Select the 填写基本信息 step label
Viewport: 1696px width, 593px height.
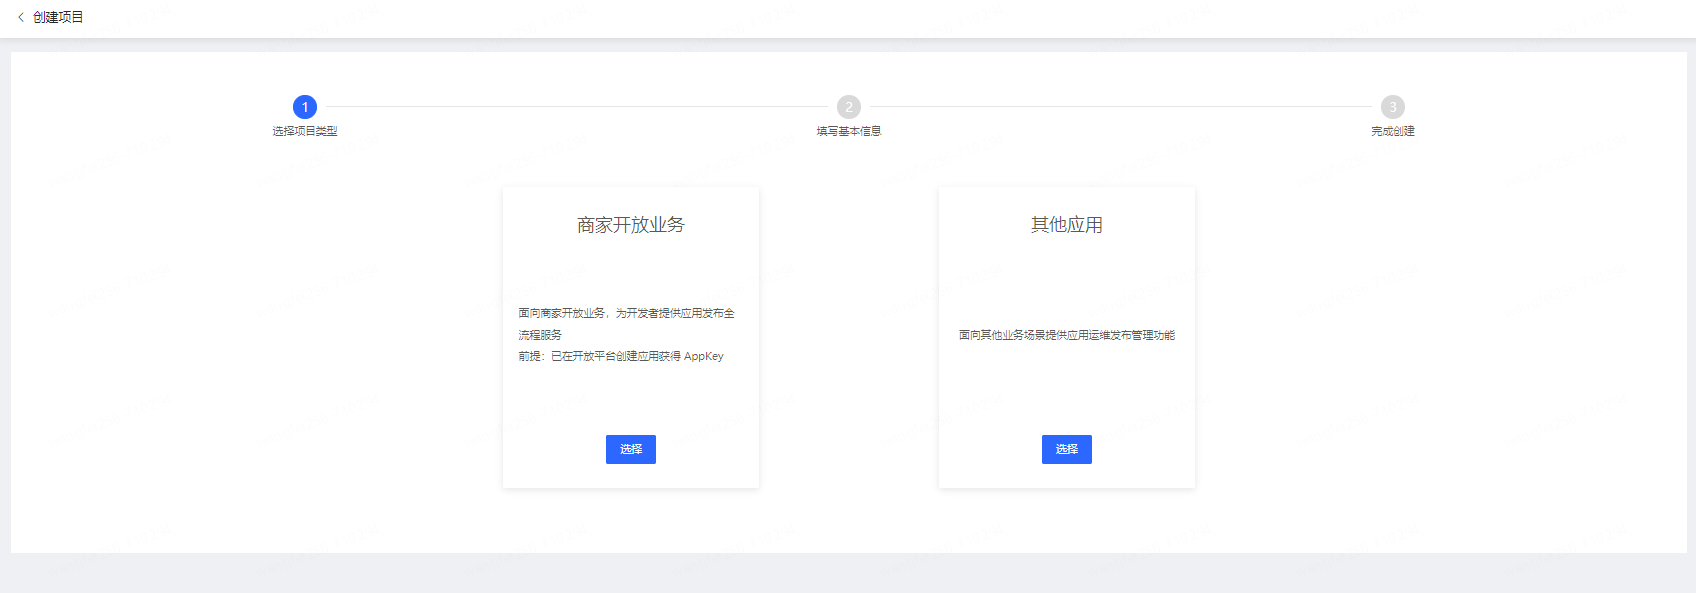tap(849, 131)
